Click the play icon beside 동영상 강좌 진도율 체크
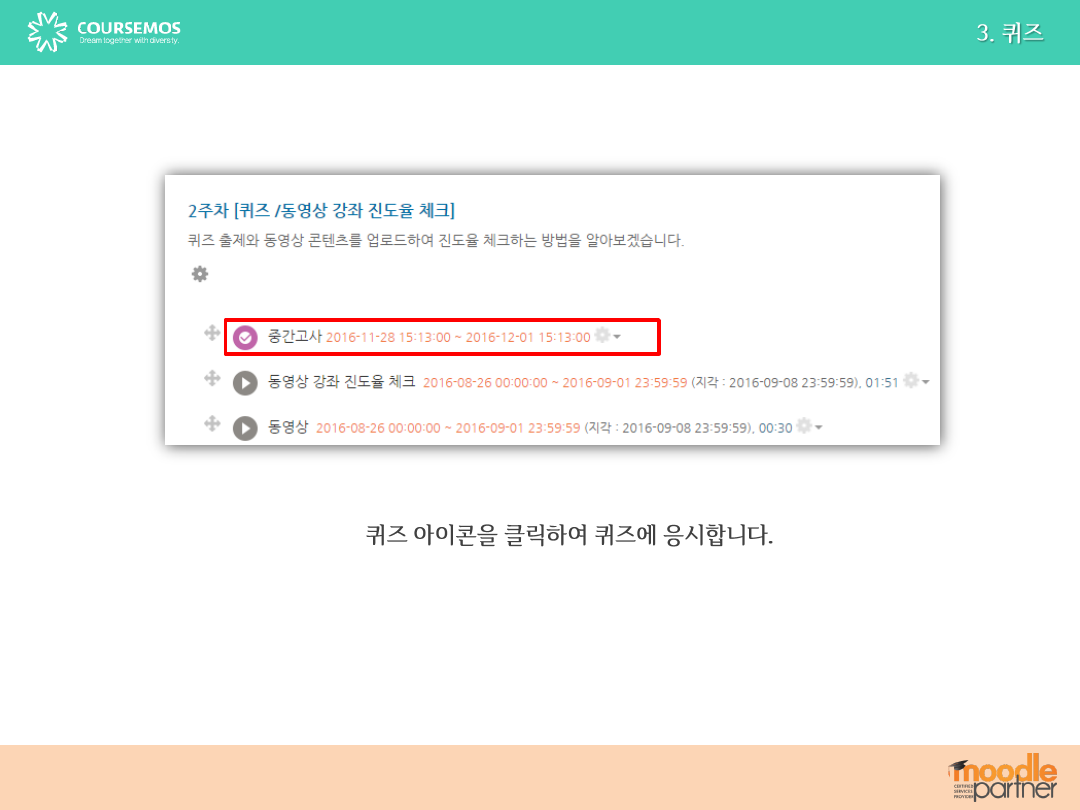The height and width of the screenshot is (810, 1080). [245, 383]
